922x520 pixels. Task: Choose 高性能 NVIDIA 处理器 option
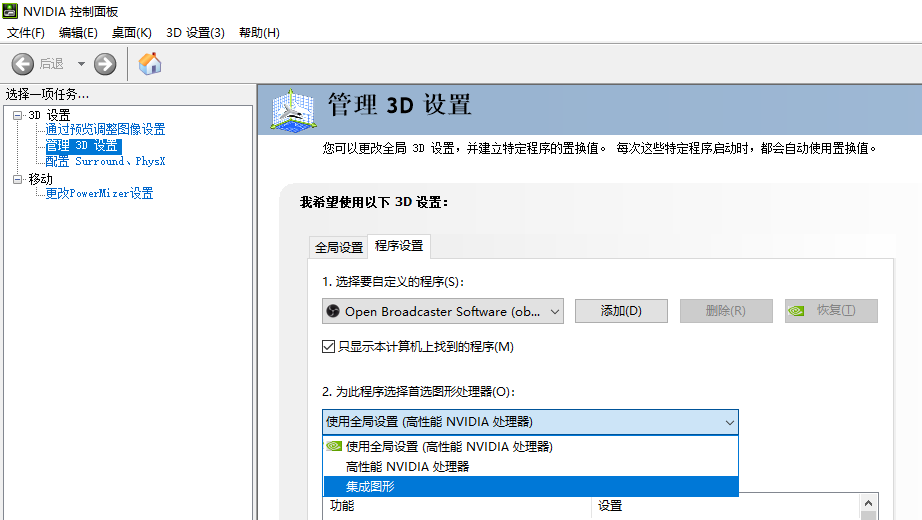click(x=531, y=466)
